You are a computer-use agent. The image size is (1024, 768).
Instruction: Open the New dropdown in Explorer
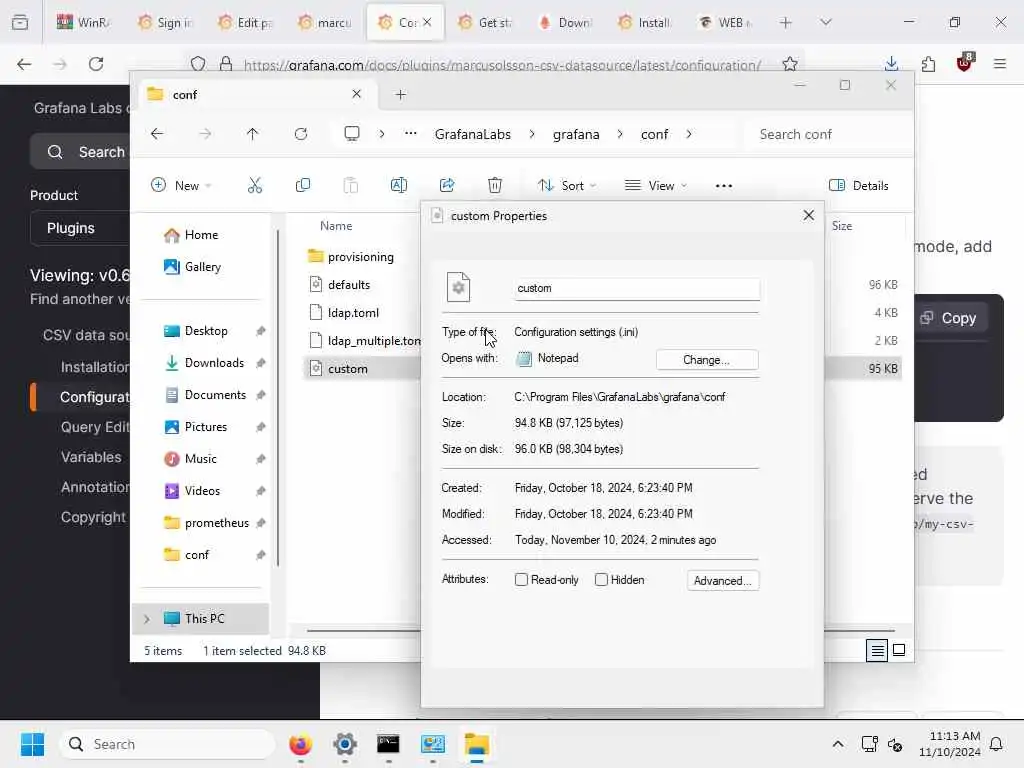[x=180, y=185]
